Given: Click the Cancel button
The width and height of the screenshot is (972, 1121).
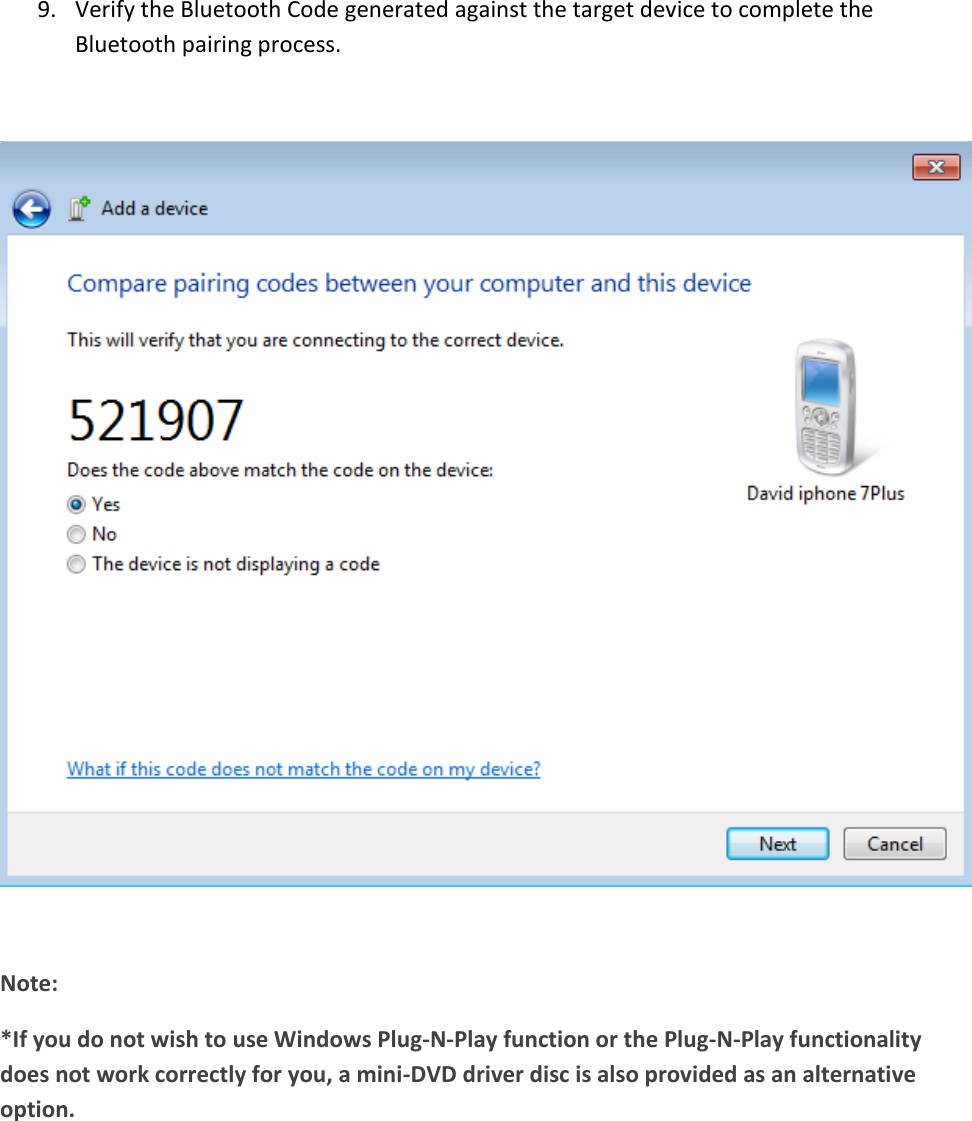Looking at the screenshot, I should [x=894, y=843].
